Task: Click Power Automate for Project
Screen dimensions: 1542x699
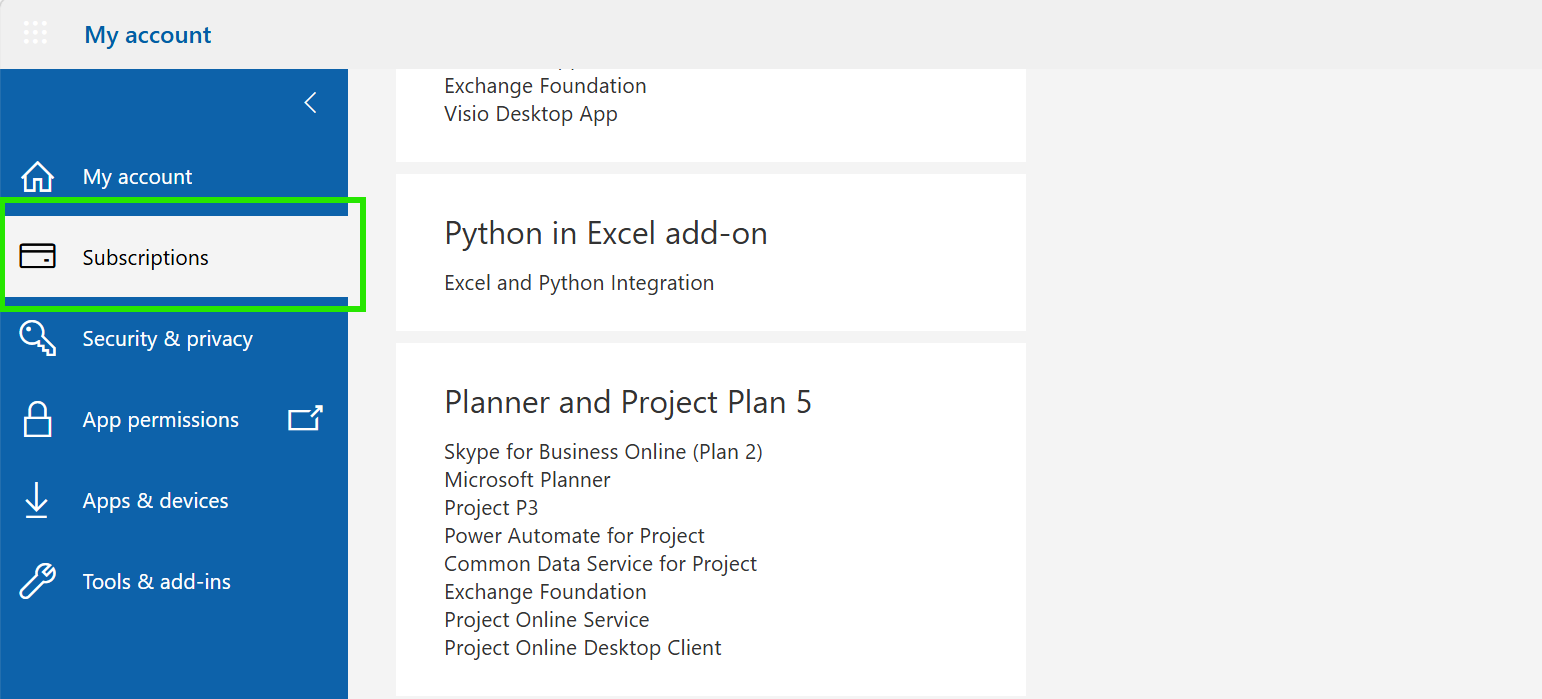Action: coord(574,536)
